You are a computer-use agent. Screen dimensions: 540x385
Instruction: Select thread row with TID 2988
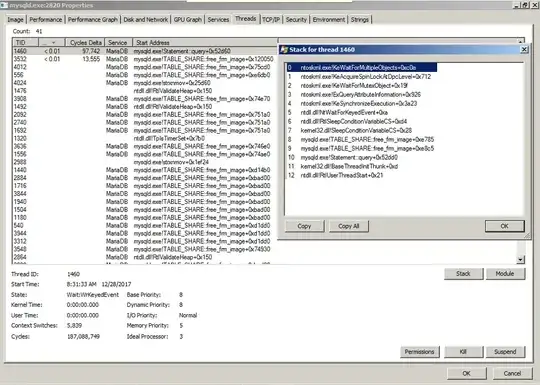pos(145,162)
